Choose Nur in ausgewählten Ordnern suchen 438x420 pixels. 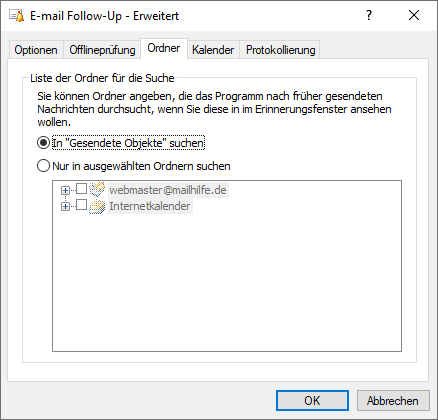[x=43, y=166]
